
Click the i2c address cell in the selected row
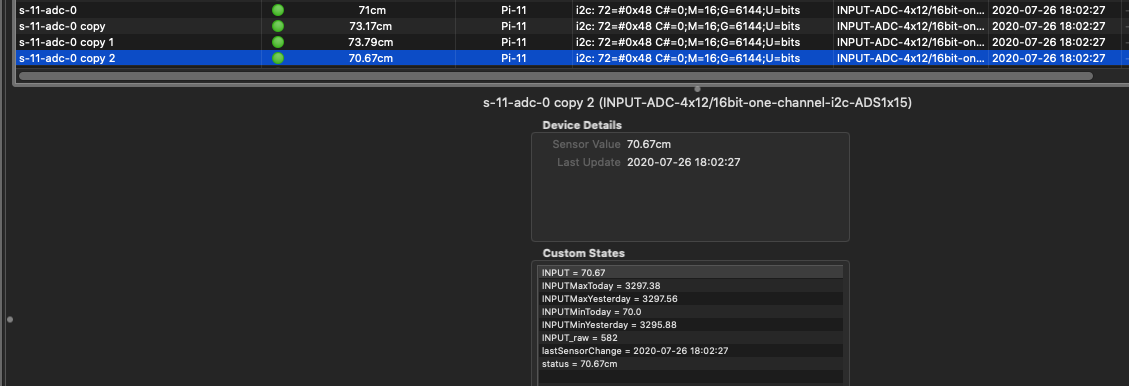click(x=688, y=58)
